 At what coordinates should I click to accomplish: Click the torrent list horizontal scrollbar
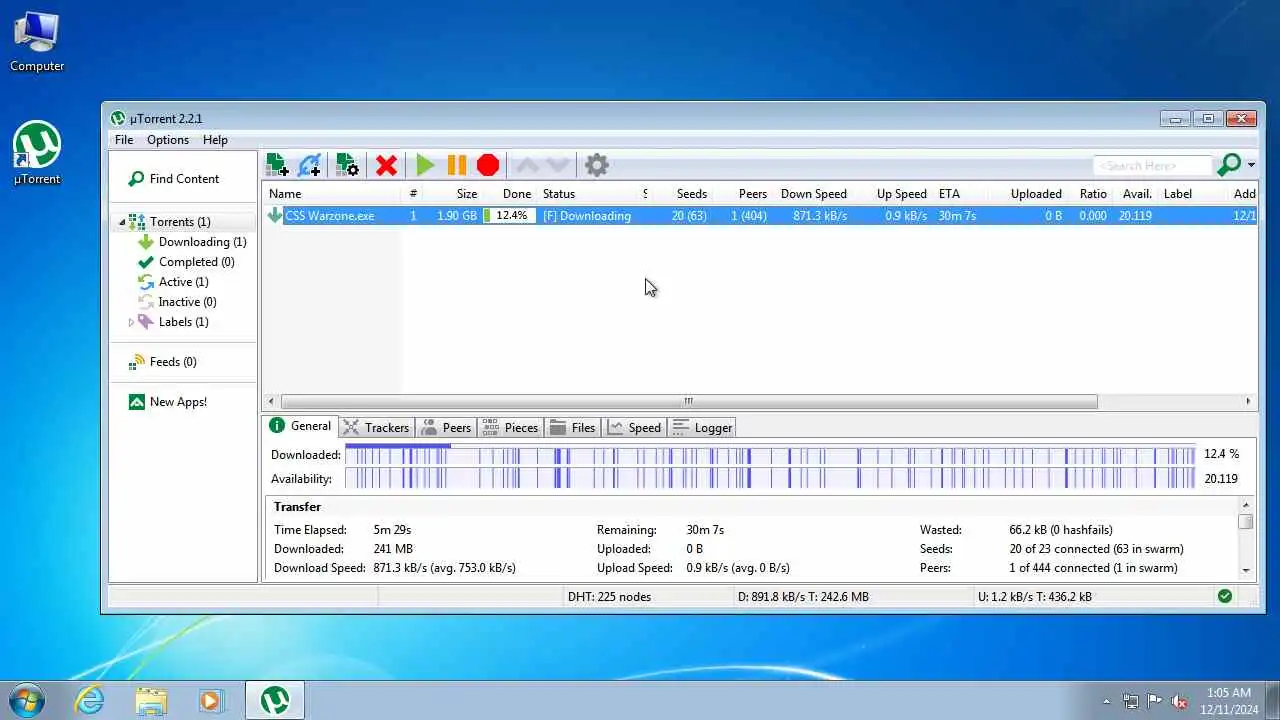(x=689, y=401)
